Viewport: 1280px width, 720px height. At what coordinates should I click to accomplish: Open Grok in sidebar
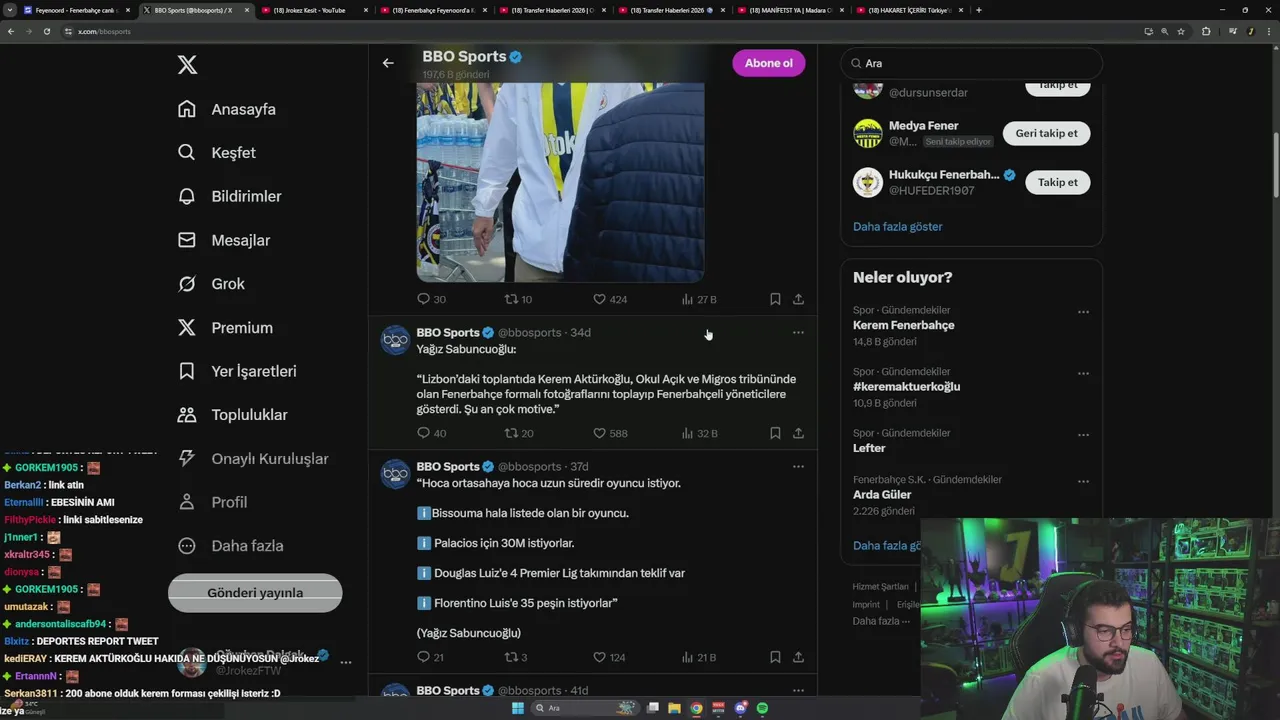point(211,284)
